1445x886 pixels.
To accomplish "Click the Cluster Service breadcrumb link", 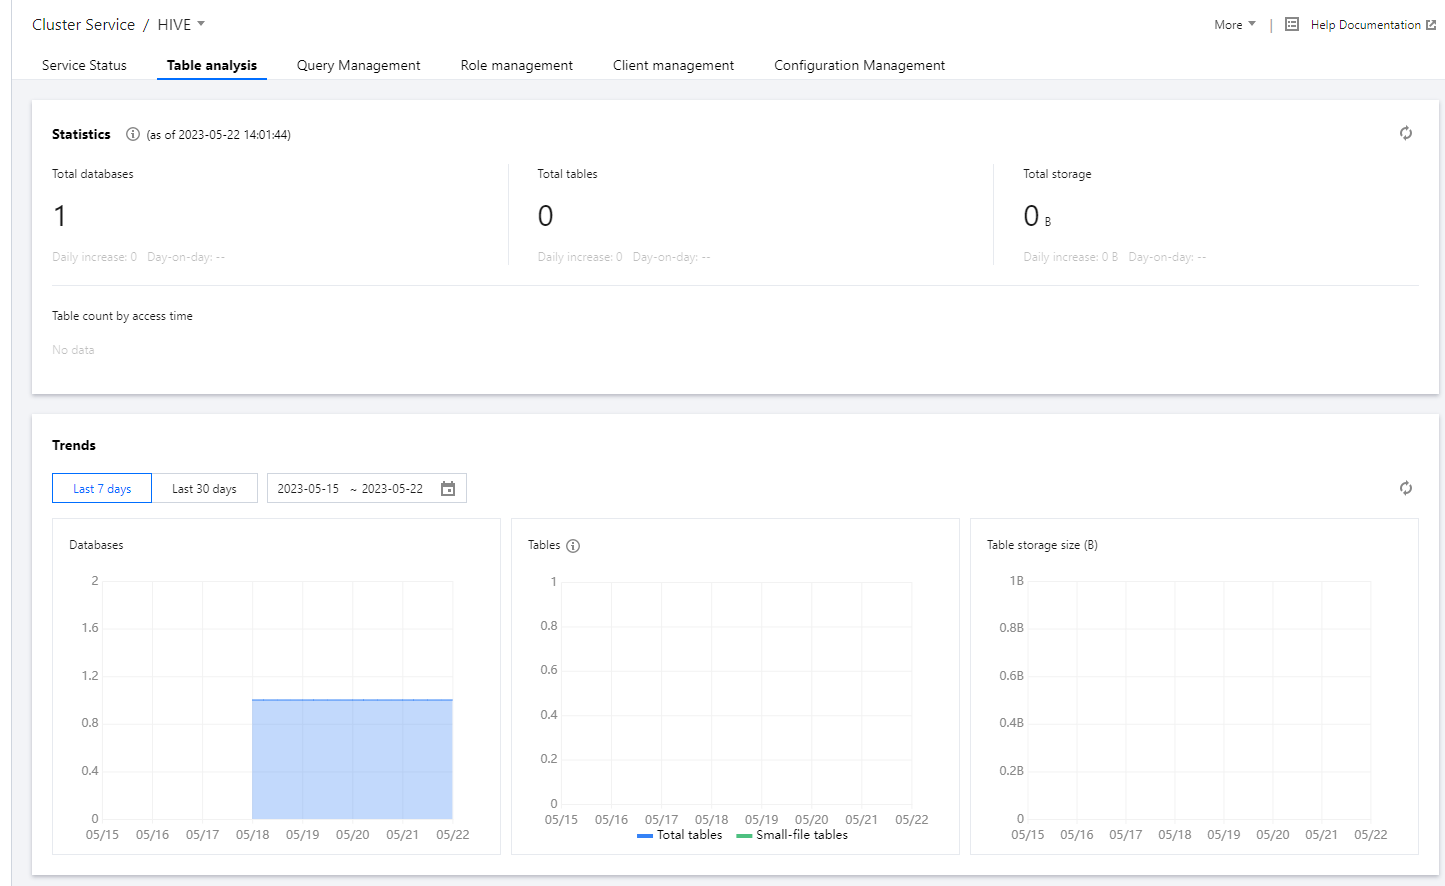I will click(x=83, y=24).
